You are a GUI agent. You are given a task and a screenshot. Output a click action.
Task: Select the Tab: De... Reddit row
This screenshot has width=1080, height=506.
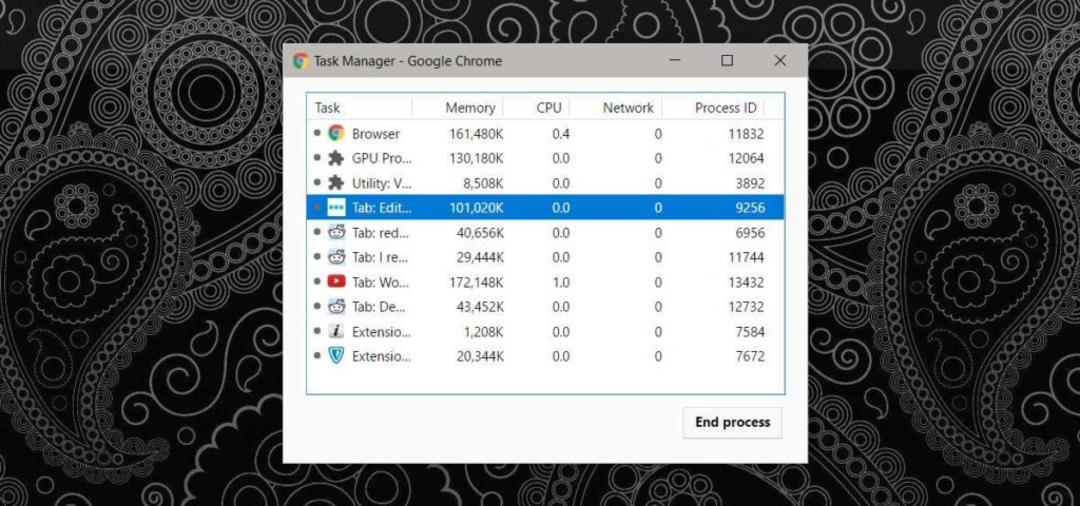coord(545,306)
